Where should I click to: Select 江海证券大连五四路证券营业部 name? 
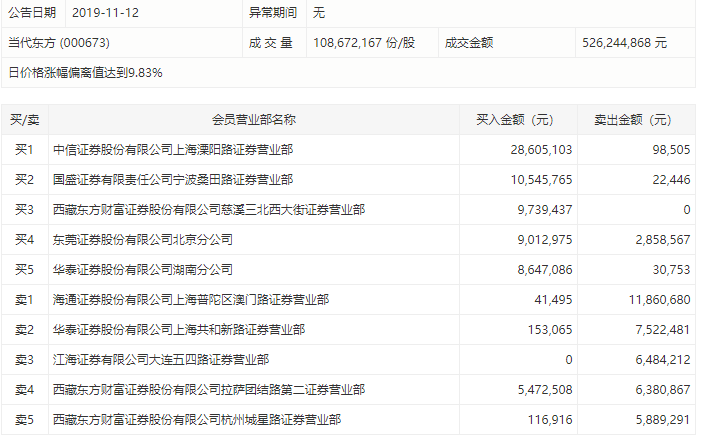[161, 360]
